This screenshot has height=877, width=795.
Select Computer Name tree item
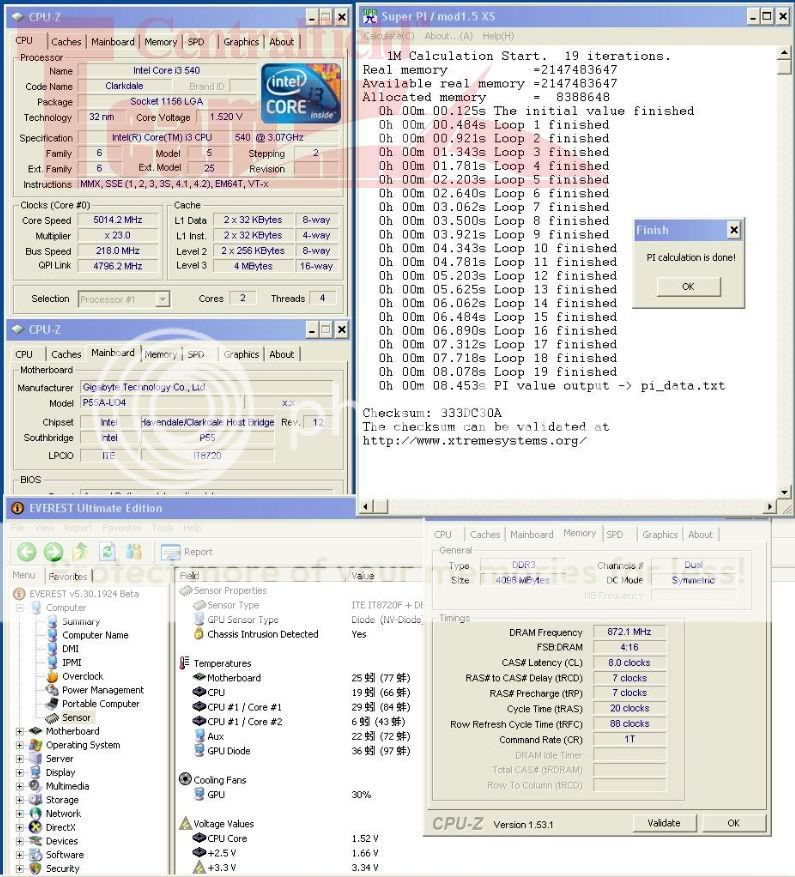click(95, 635)
